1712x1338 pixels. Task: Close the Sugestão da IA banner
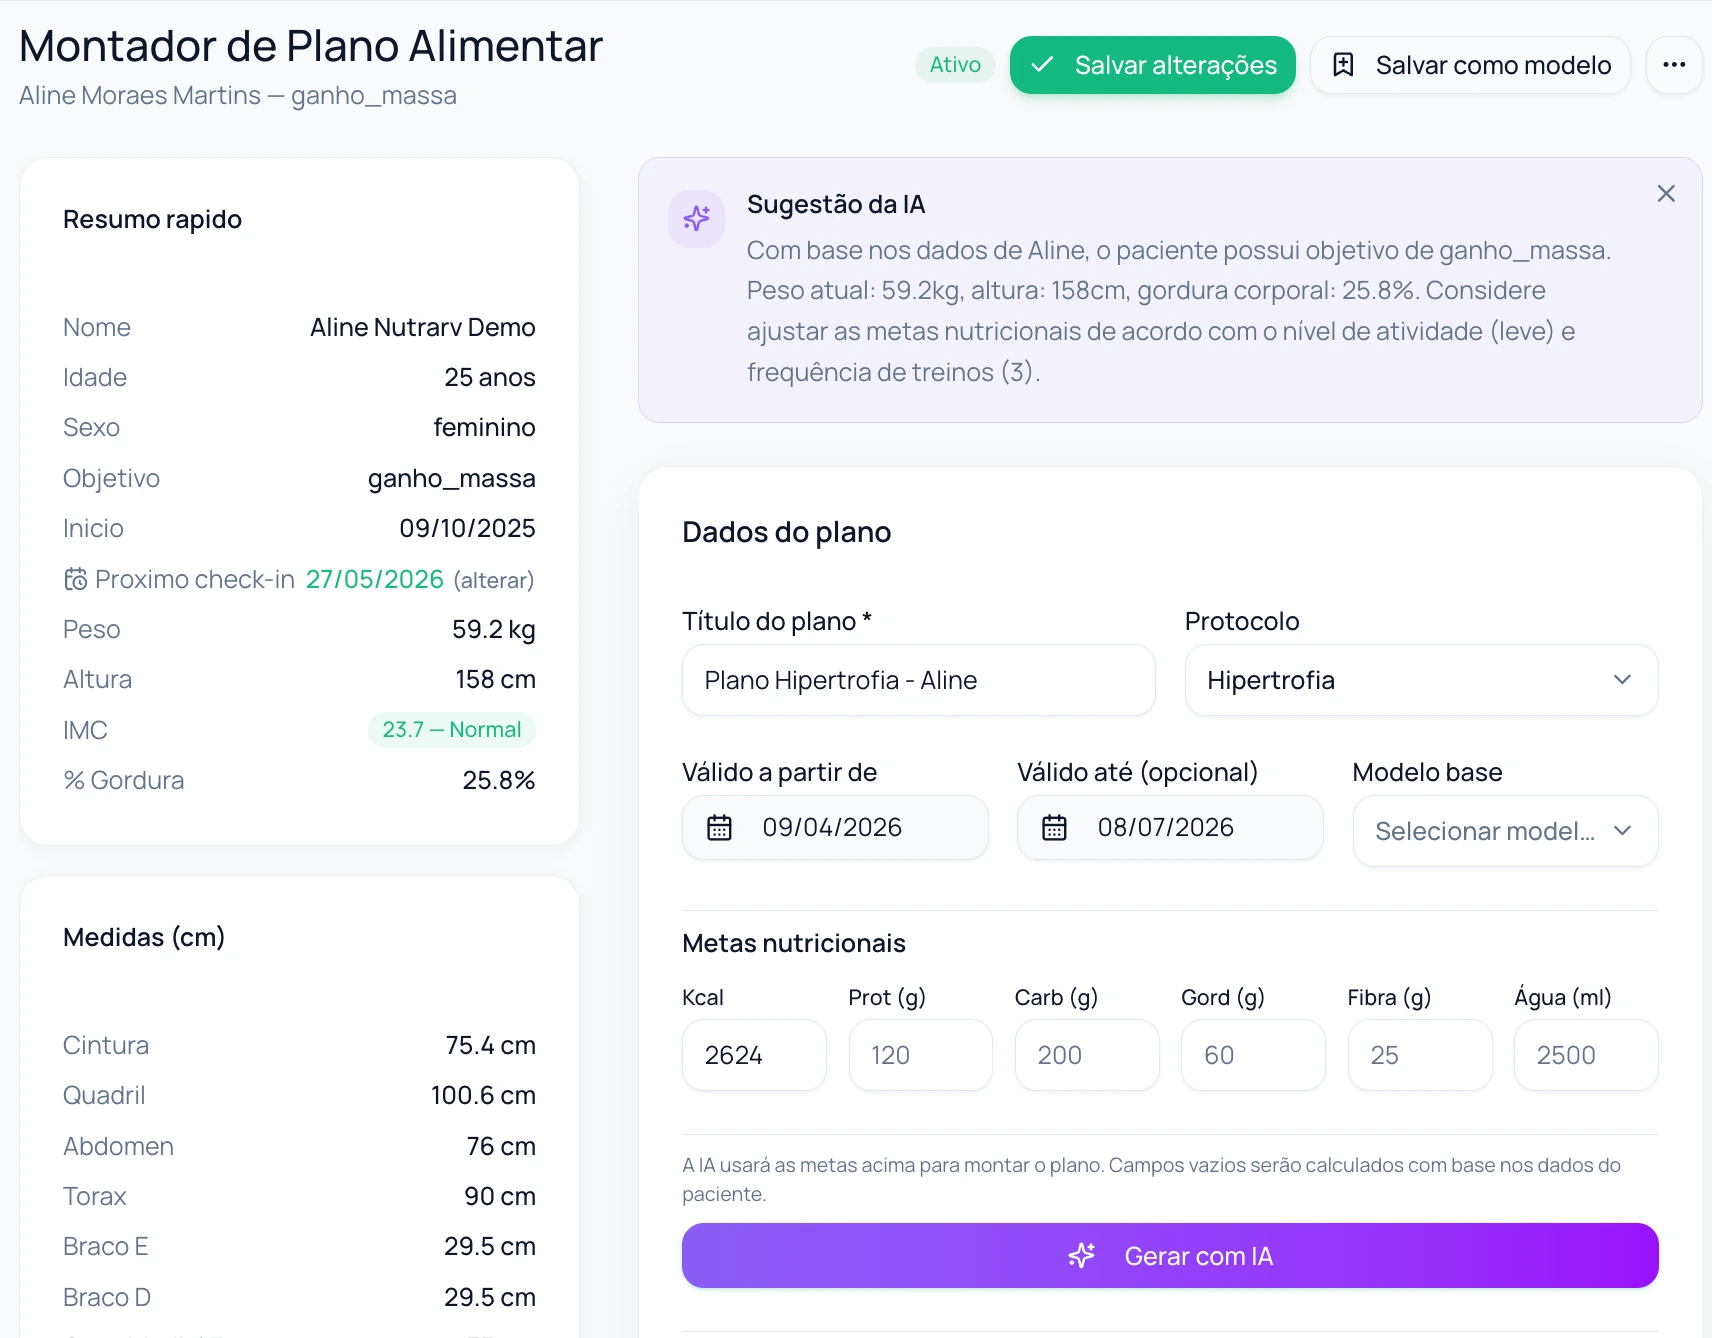(x=1666, y=194)
